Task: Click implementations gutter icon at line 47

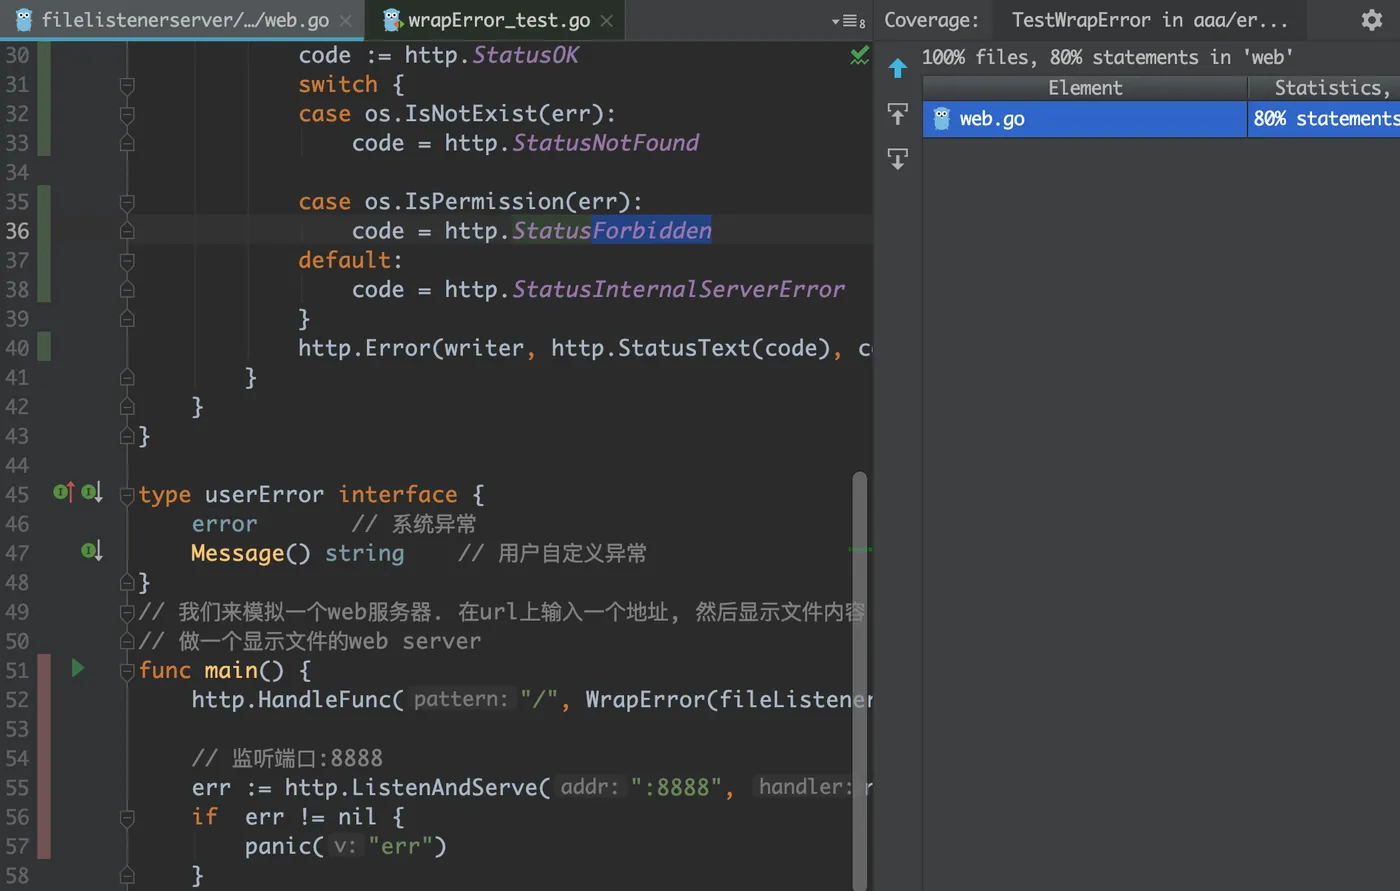Action: pyautogui.click(x=92, y=550)
